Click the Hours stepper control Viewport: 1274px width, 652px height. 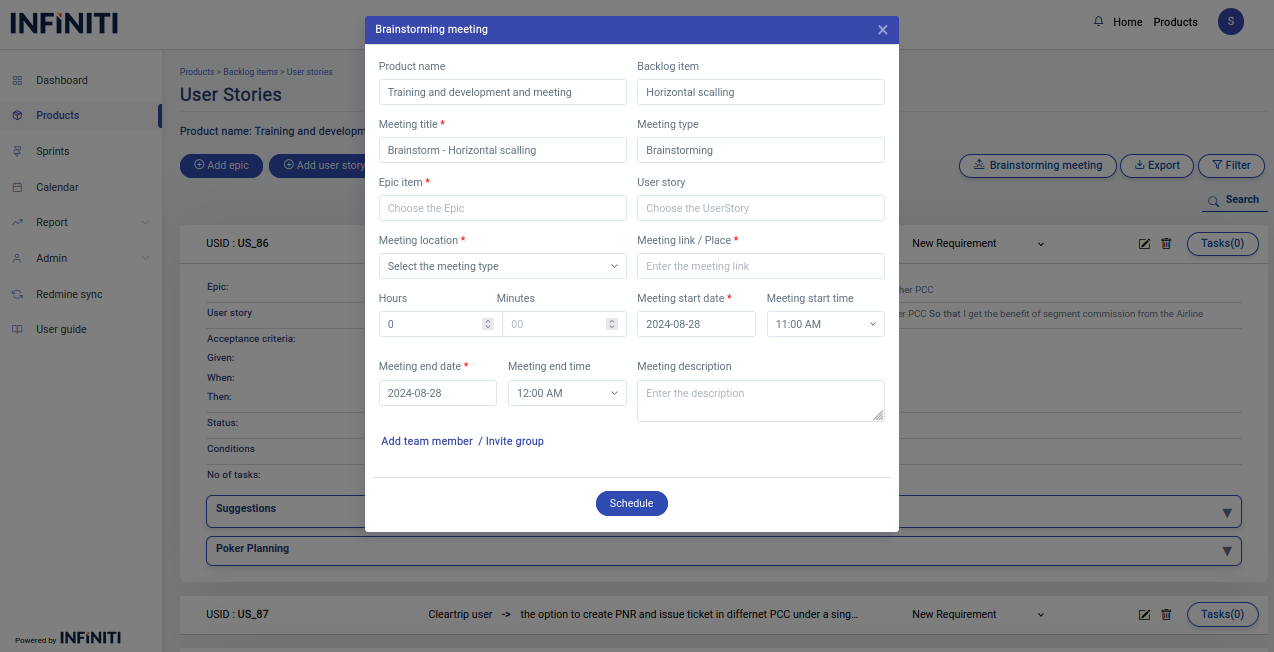click(x=488, y=324)
